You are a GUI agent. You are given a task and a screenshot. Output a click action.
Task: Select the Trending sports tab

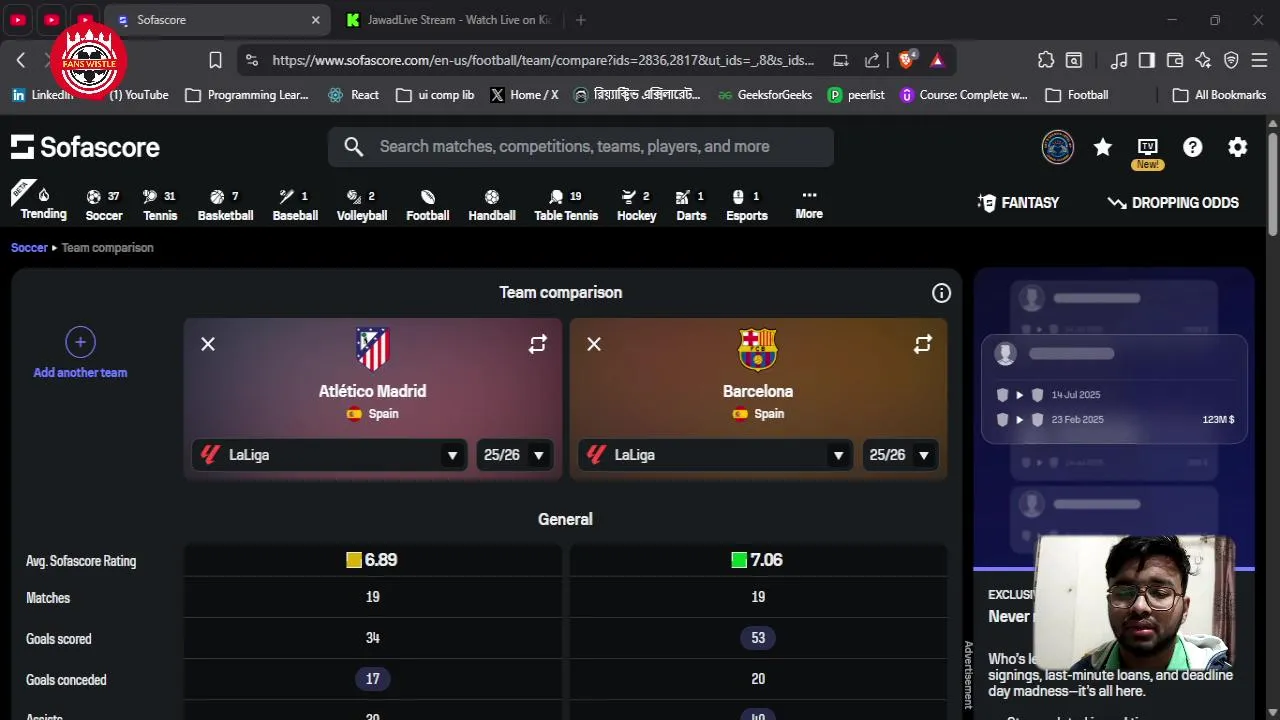[43, 203]
